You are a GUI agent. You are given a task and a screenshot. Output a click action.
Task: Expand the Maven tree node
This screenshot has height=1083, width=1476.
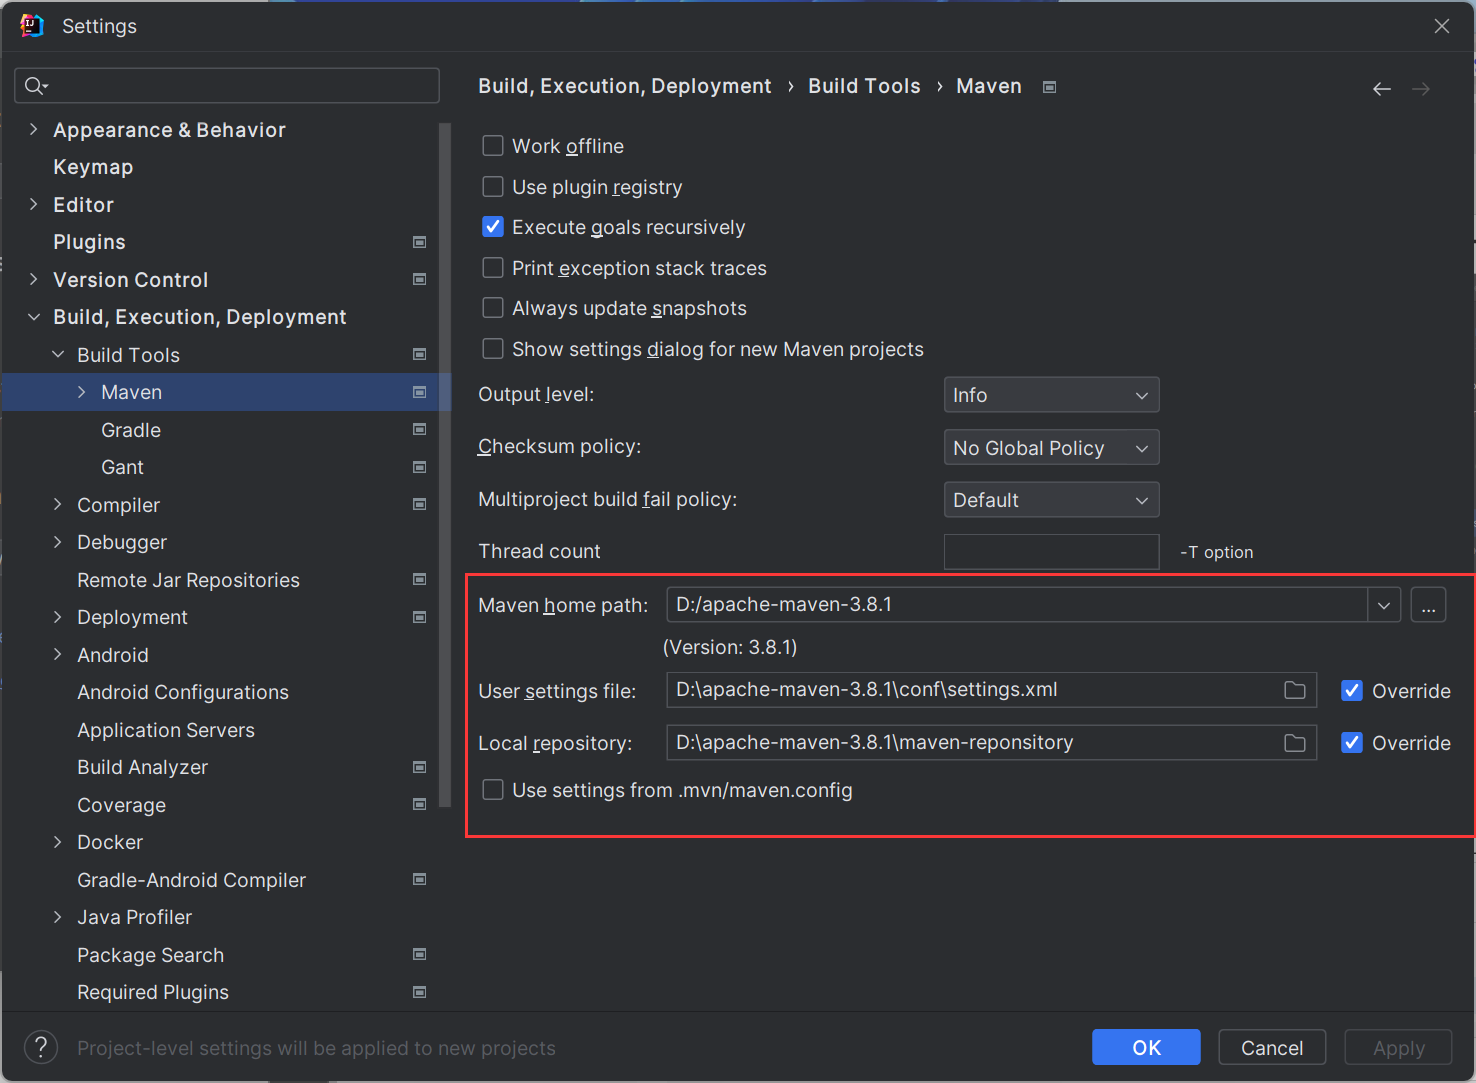[82, 392]
